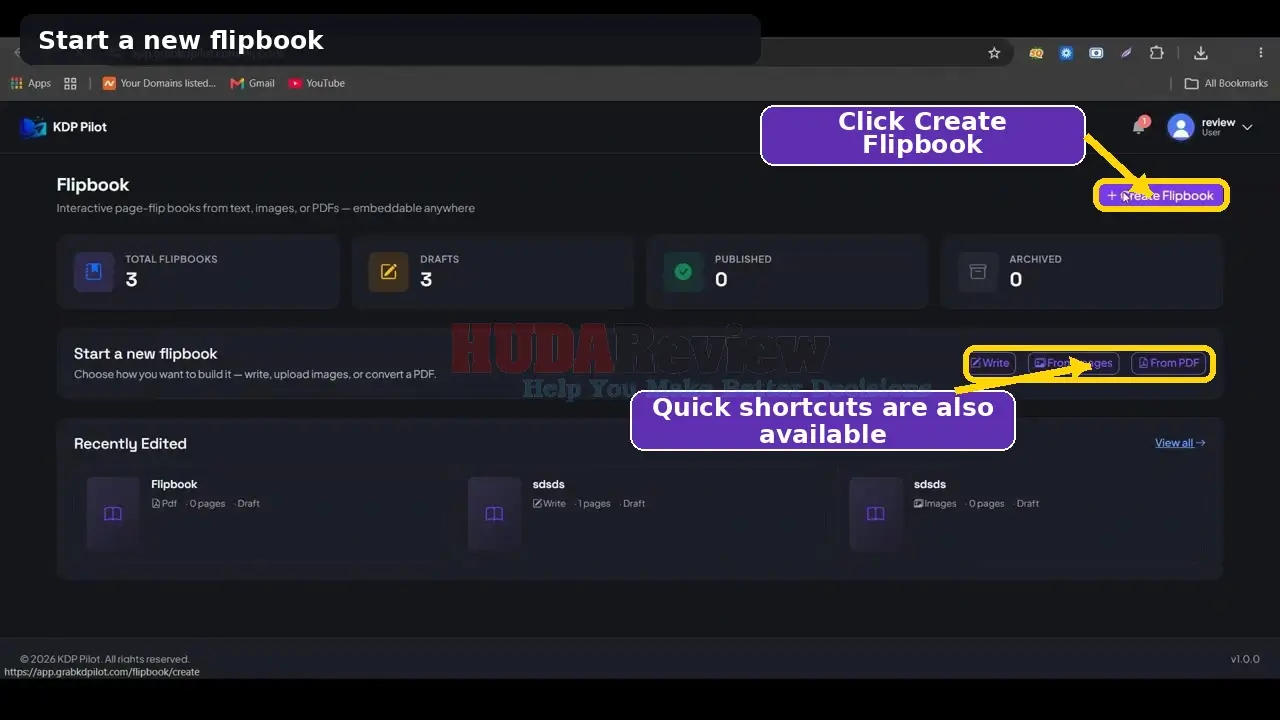Open the Your Domains listed bookmark

pos(159,83)
